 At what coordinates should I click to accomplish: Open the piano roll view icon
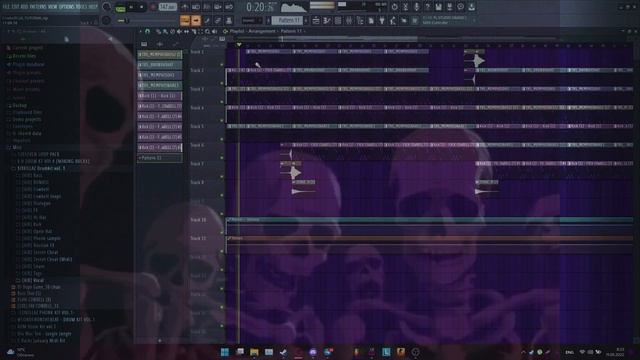(327, 20)
